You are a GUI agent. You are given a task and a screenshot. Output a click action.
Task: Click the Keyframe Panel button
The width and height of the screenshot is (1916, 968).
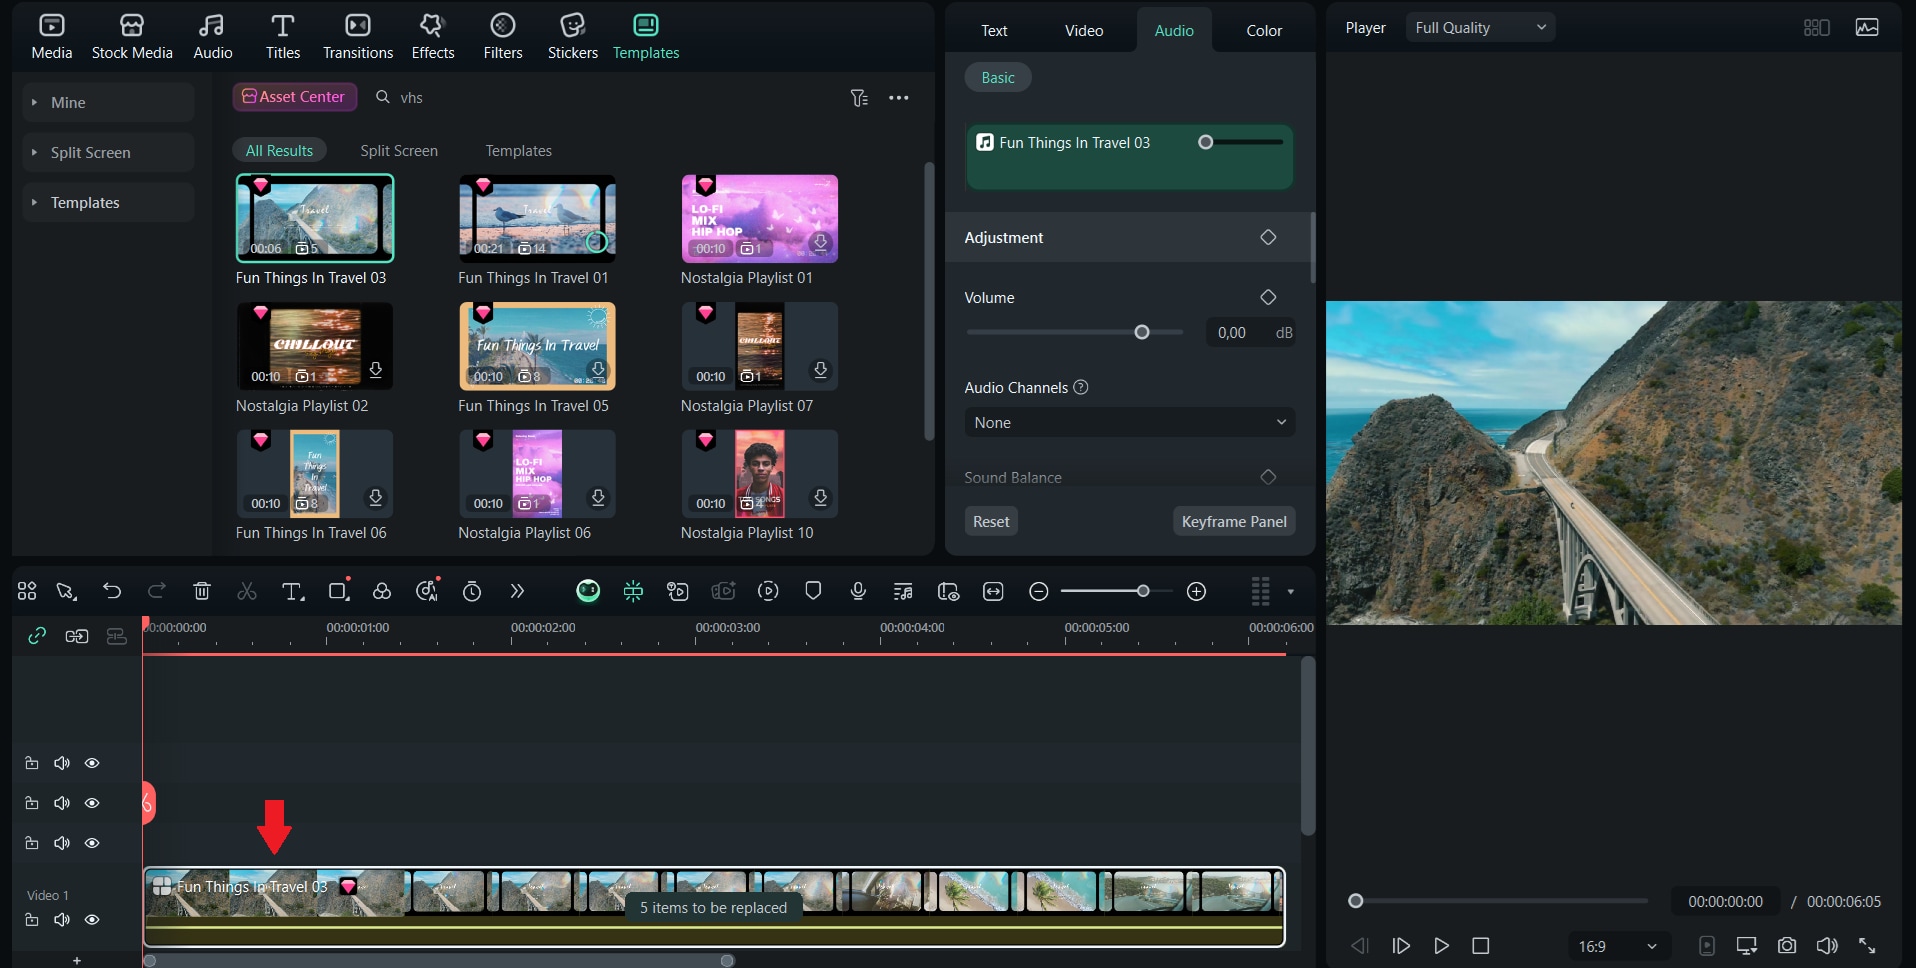click(1233, 521)
